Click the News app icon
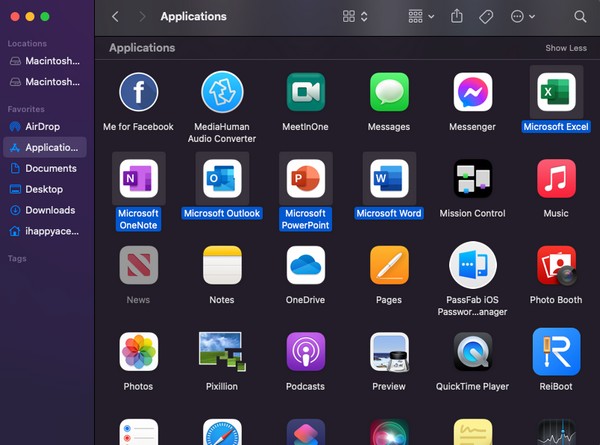 139,265
